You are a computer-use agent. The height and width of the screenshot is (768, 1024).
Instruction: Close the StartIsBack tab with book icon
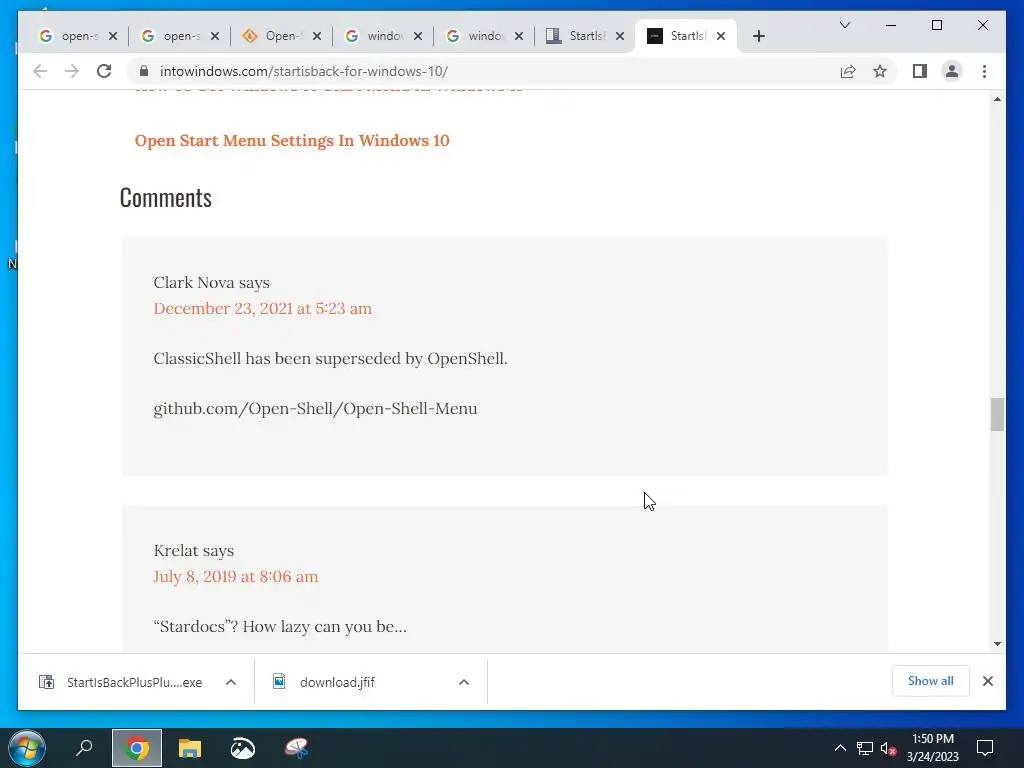pyautogui.click(x=620, y=36)
